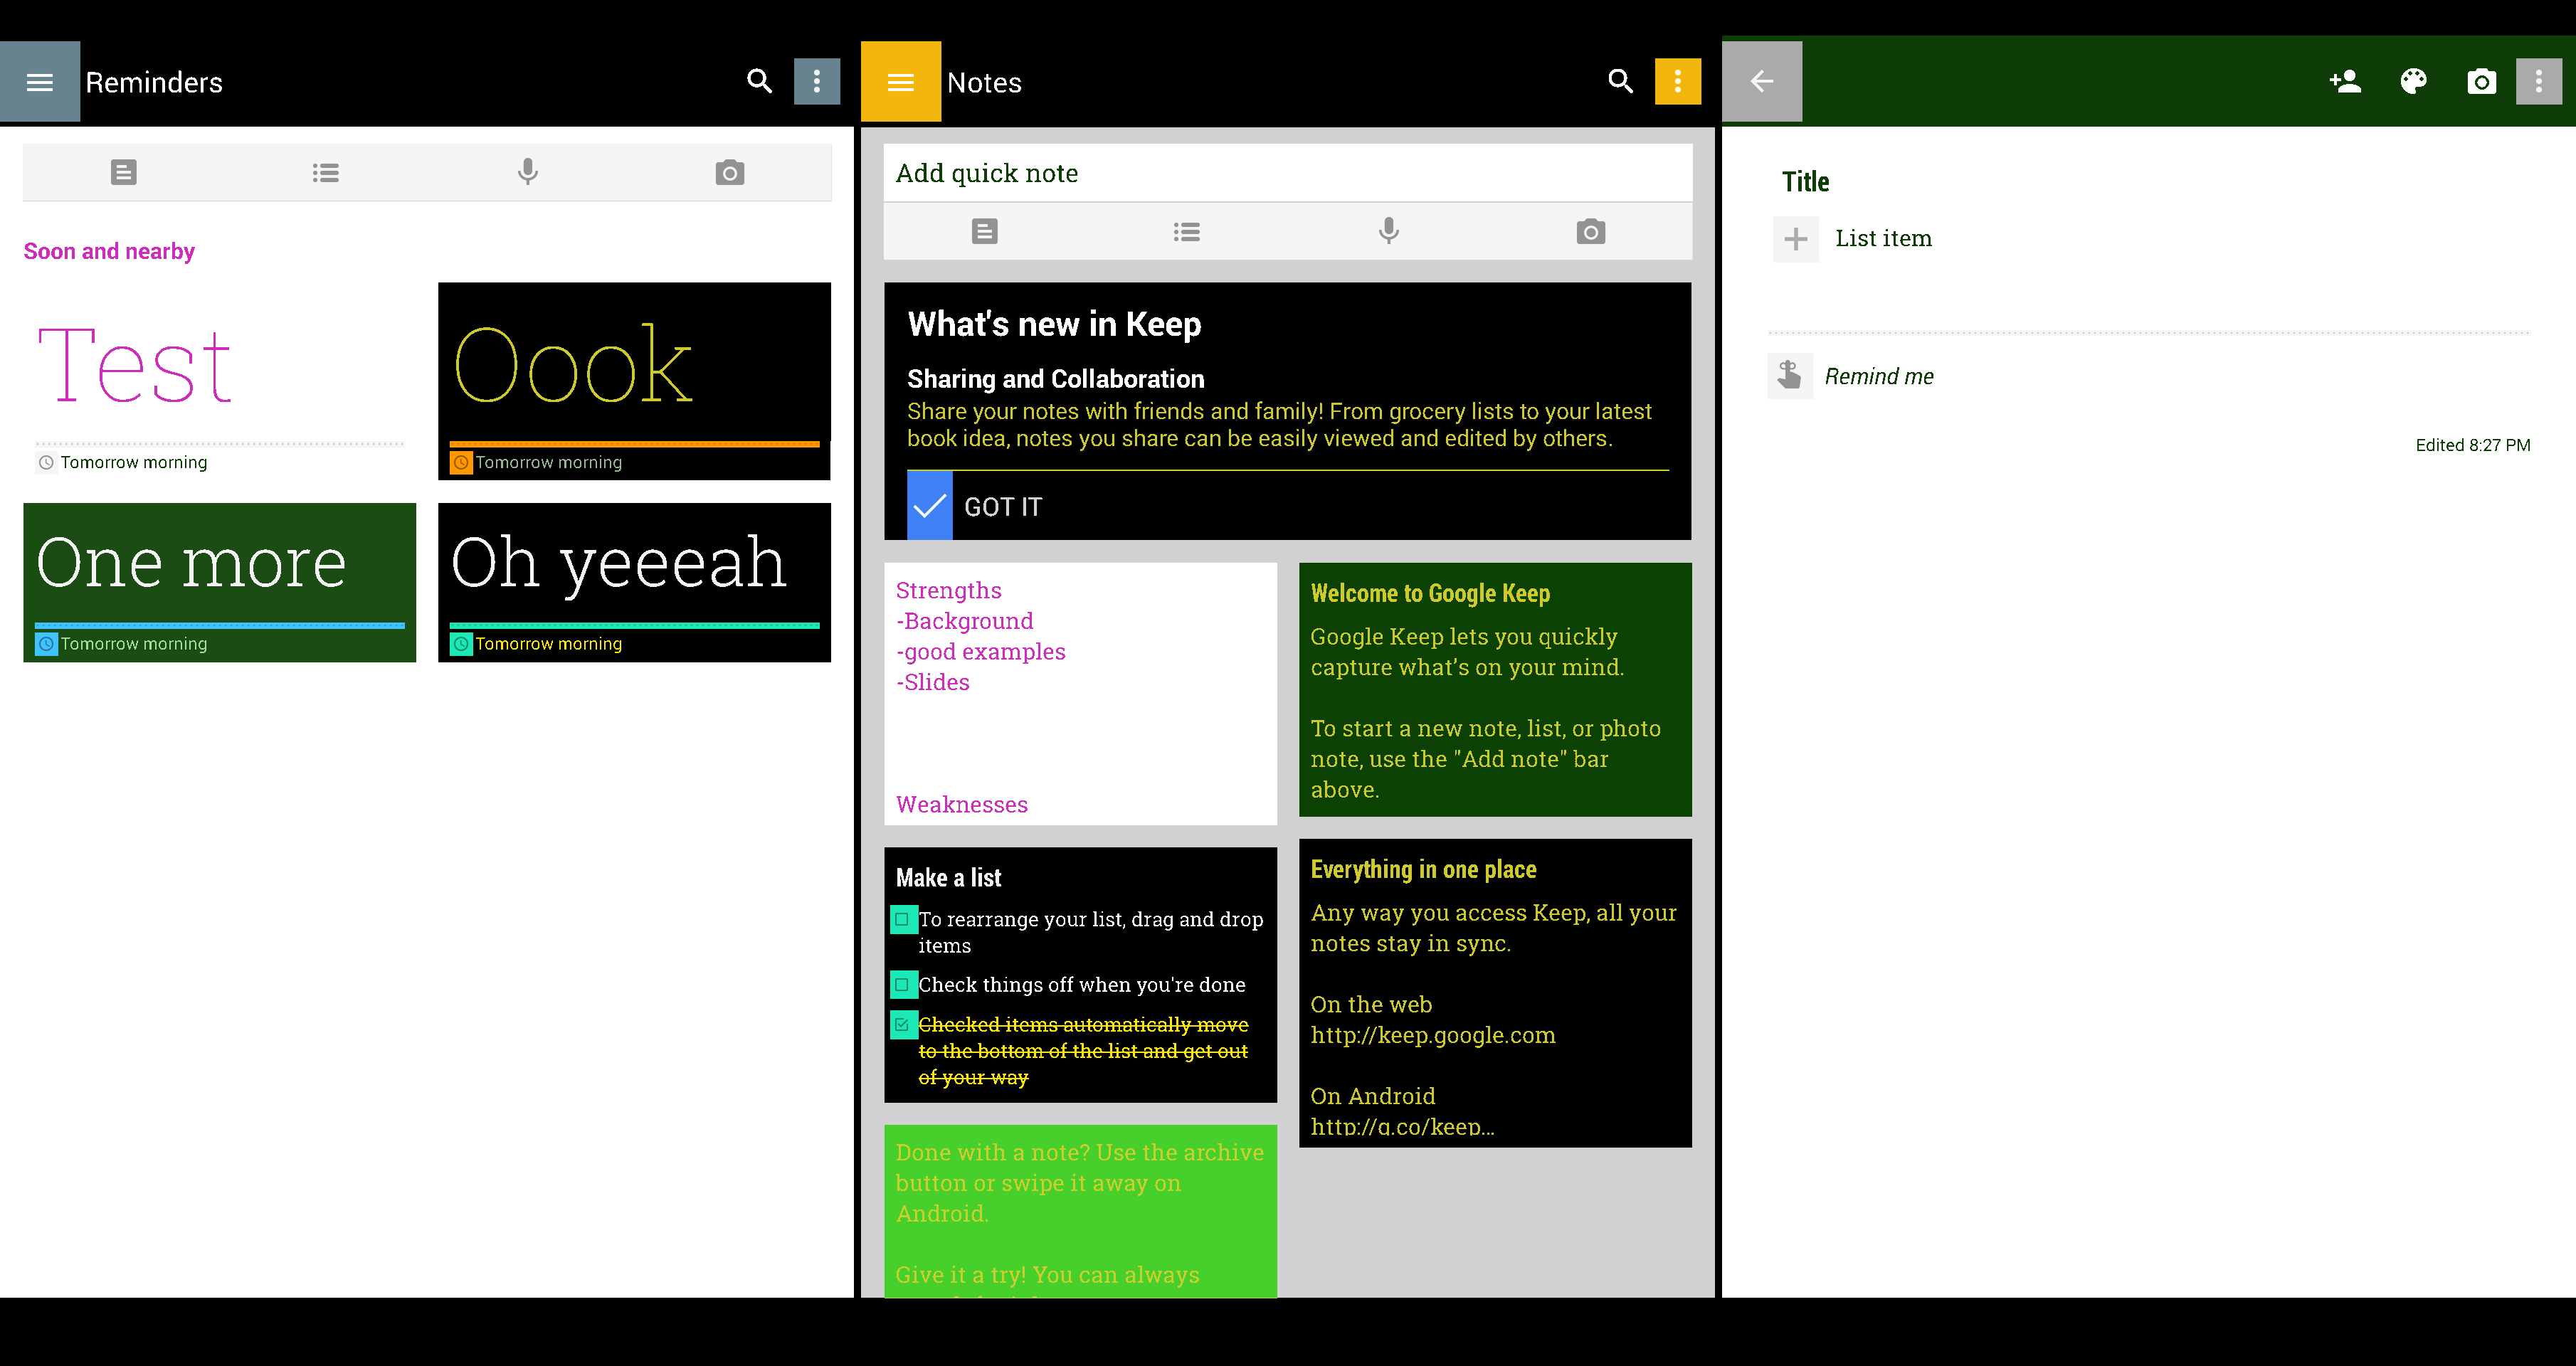Click 'Weaknesses' line in Strengths note
The width and height of the screenshot is (2576, 1366).
tap(961, 805)
